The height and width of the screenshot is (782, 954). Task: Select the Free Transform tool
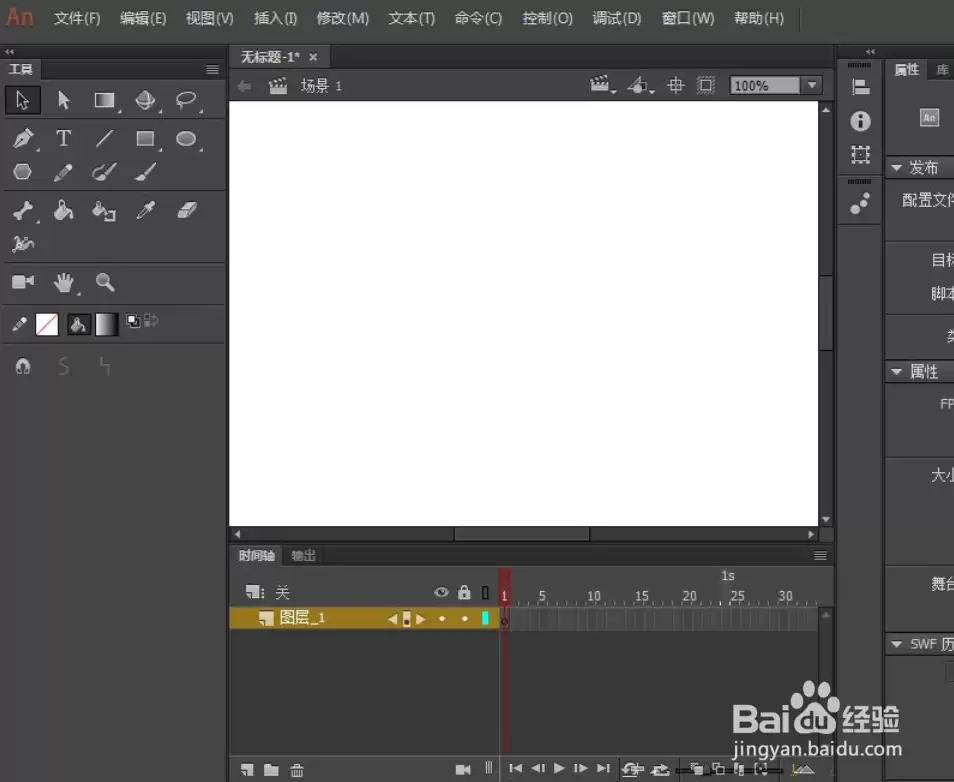[x=105, y=100]
